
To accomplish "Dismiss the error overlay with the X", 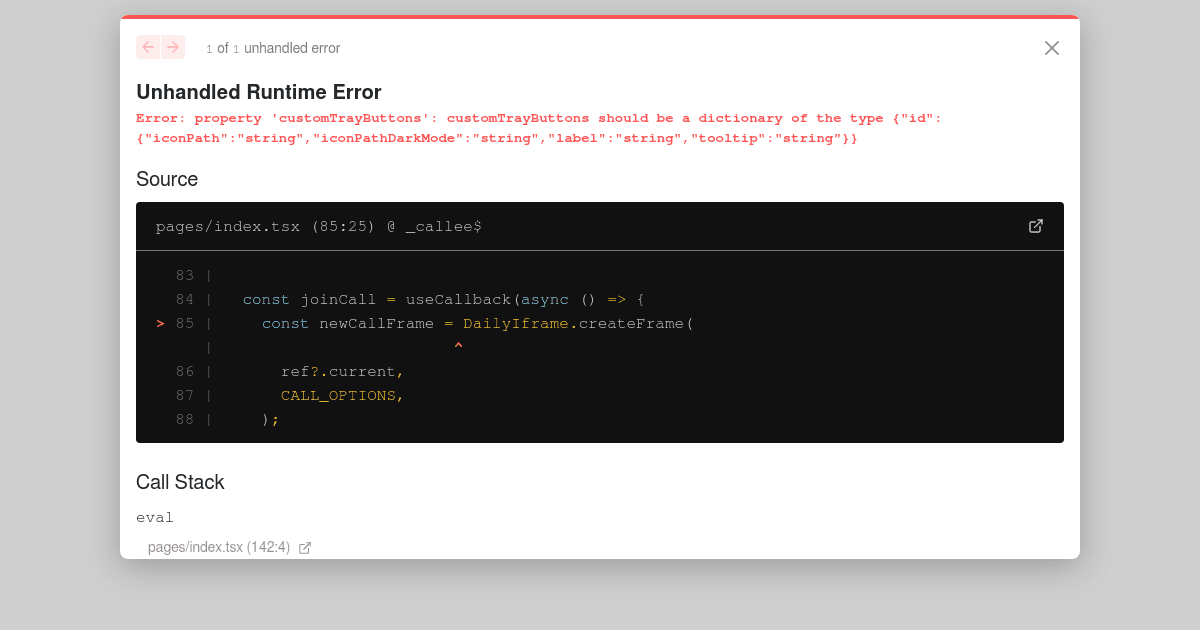I will [x=1051, y=47].
